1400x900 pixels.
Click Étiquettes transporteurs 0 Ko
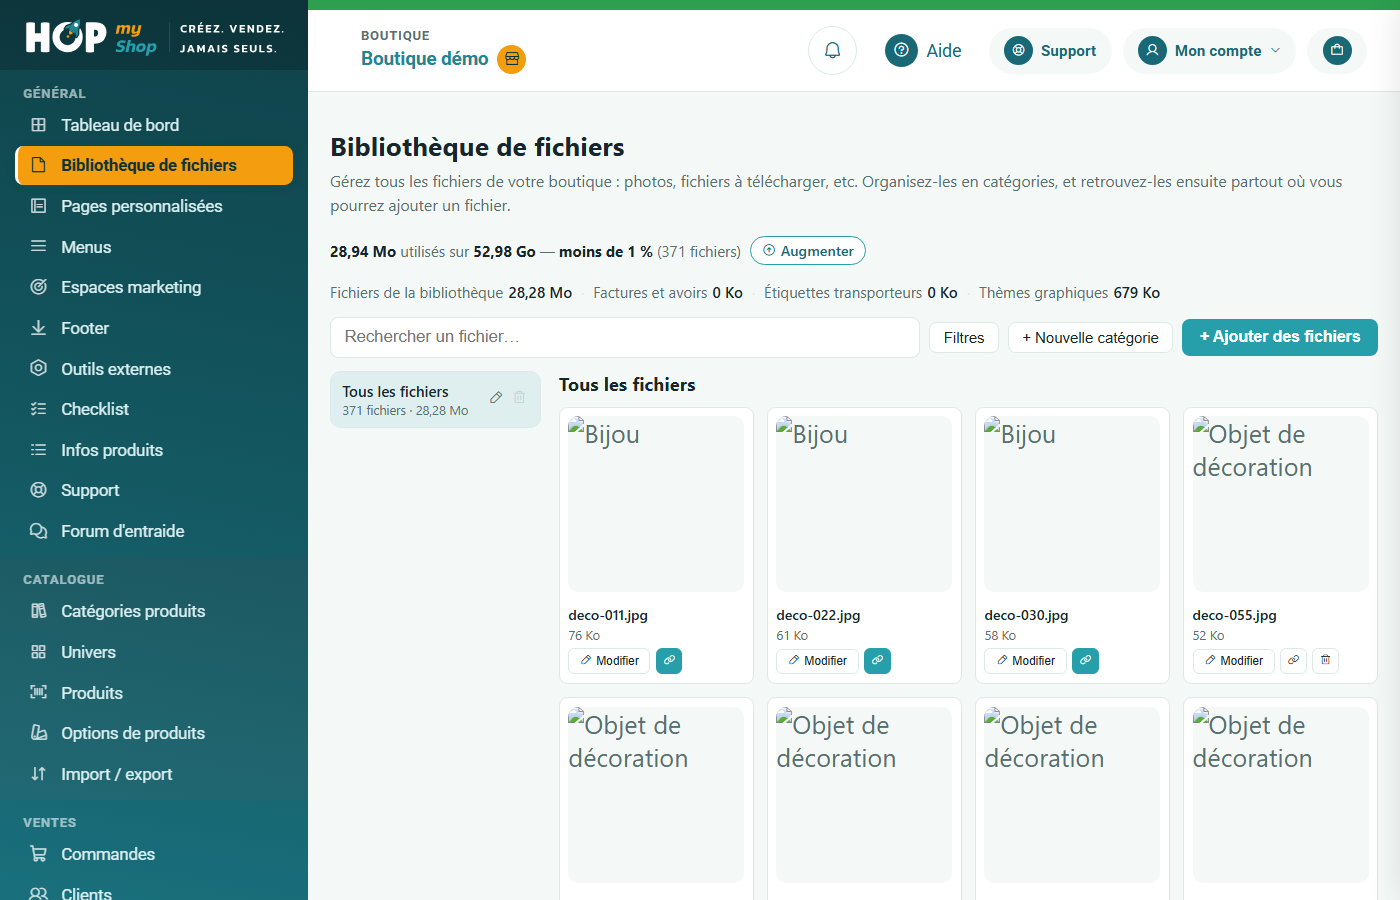pos(861,293)
